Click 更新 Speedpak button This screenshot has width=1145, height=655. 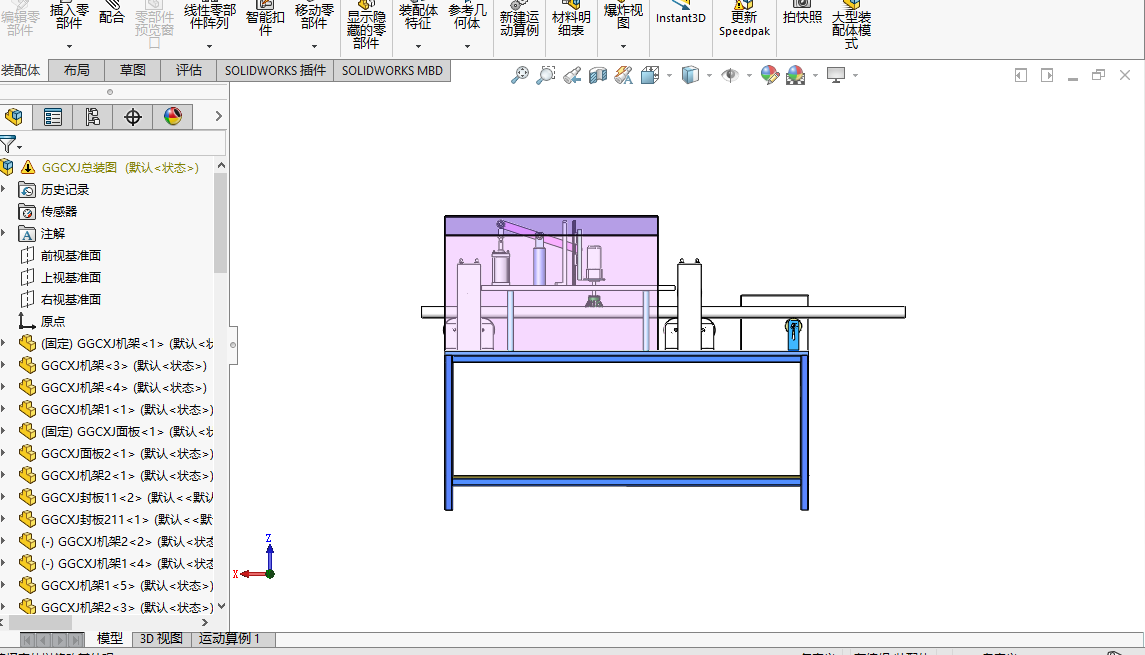click(x=744, y=19)
